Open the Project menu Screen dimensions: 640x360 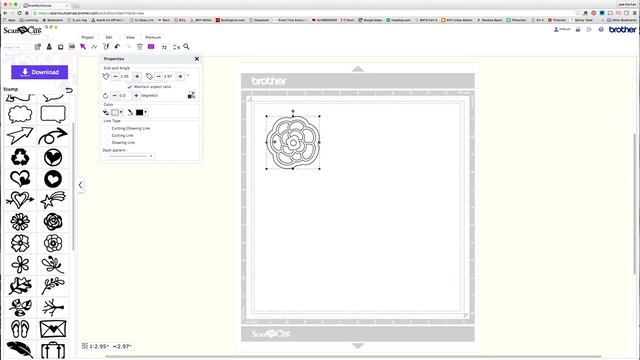click(87, 37)
